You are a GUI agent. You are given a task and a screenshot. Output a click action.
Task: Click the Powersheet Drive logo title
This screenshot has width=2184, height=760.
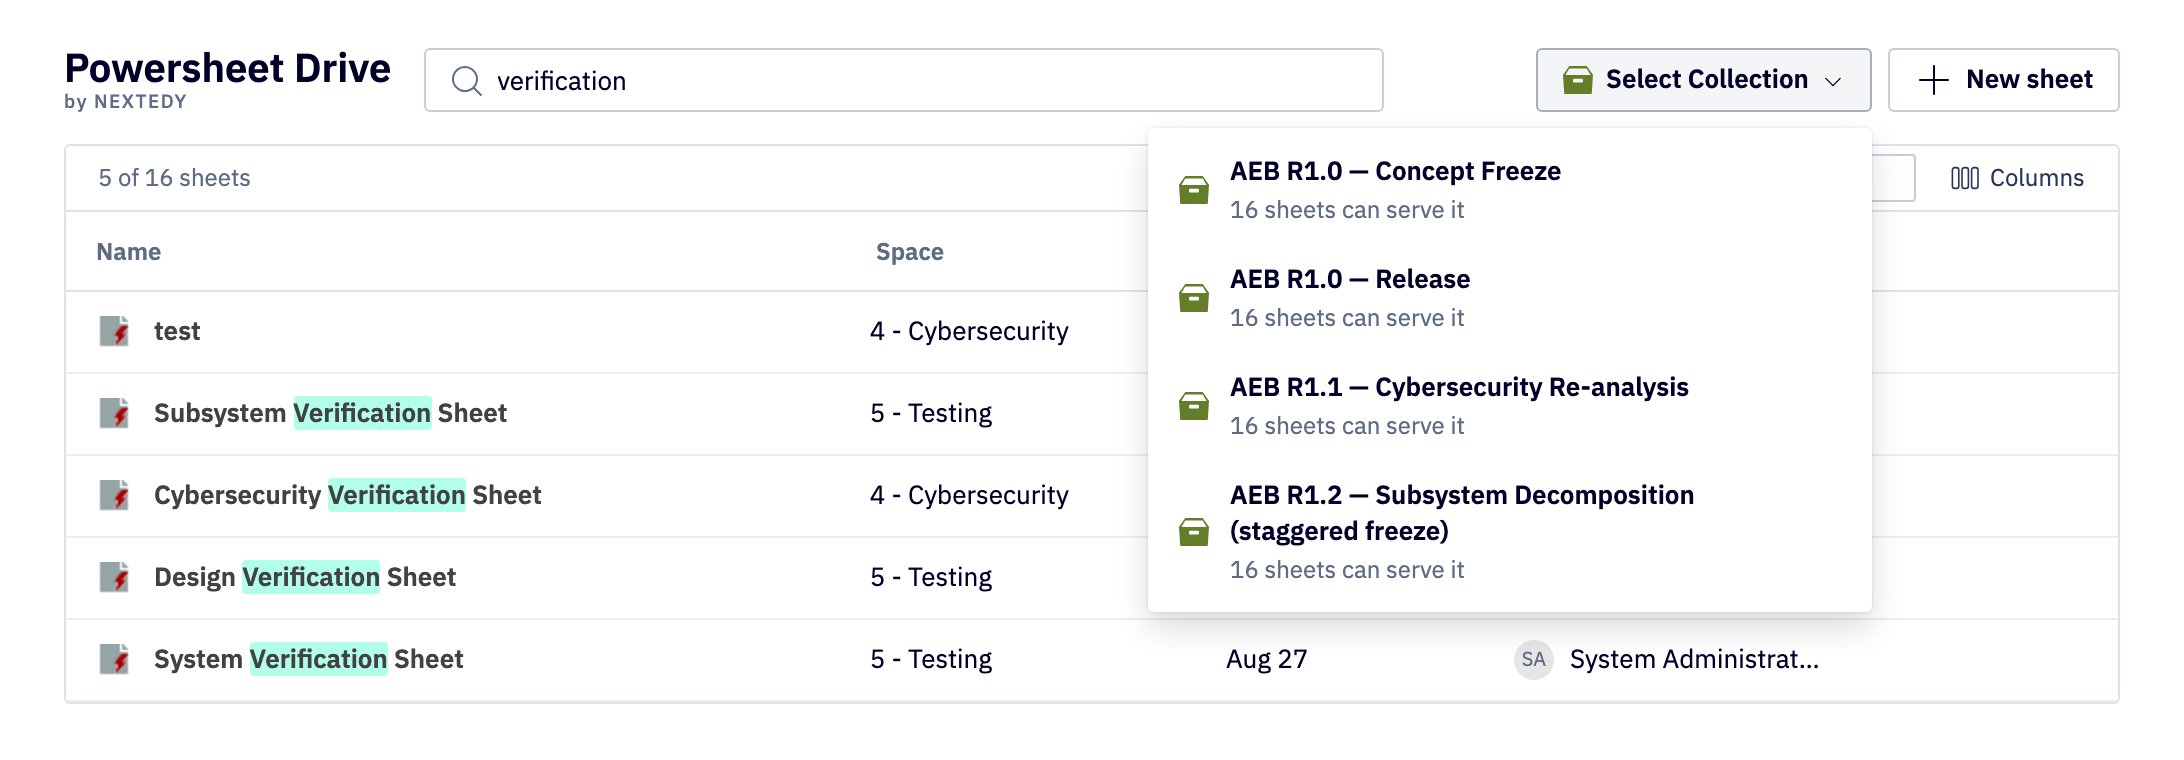coord(228,68)
